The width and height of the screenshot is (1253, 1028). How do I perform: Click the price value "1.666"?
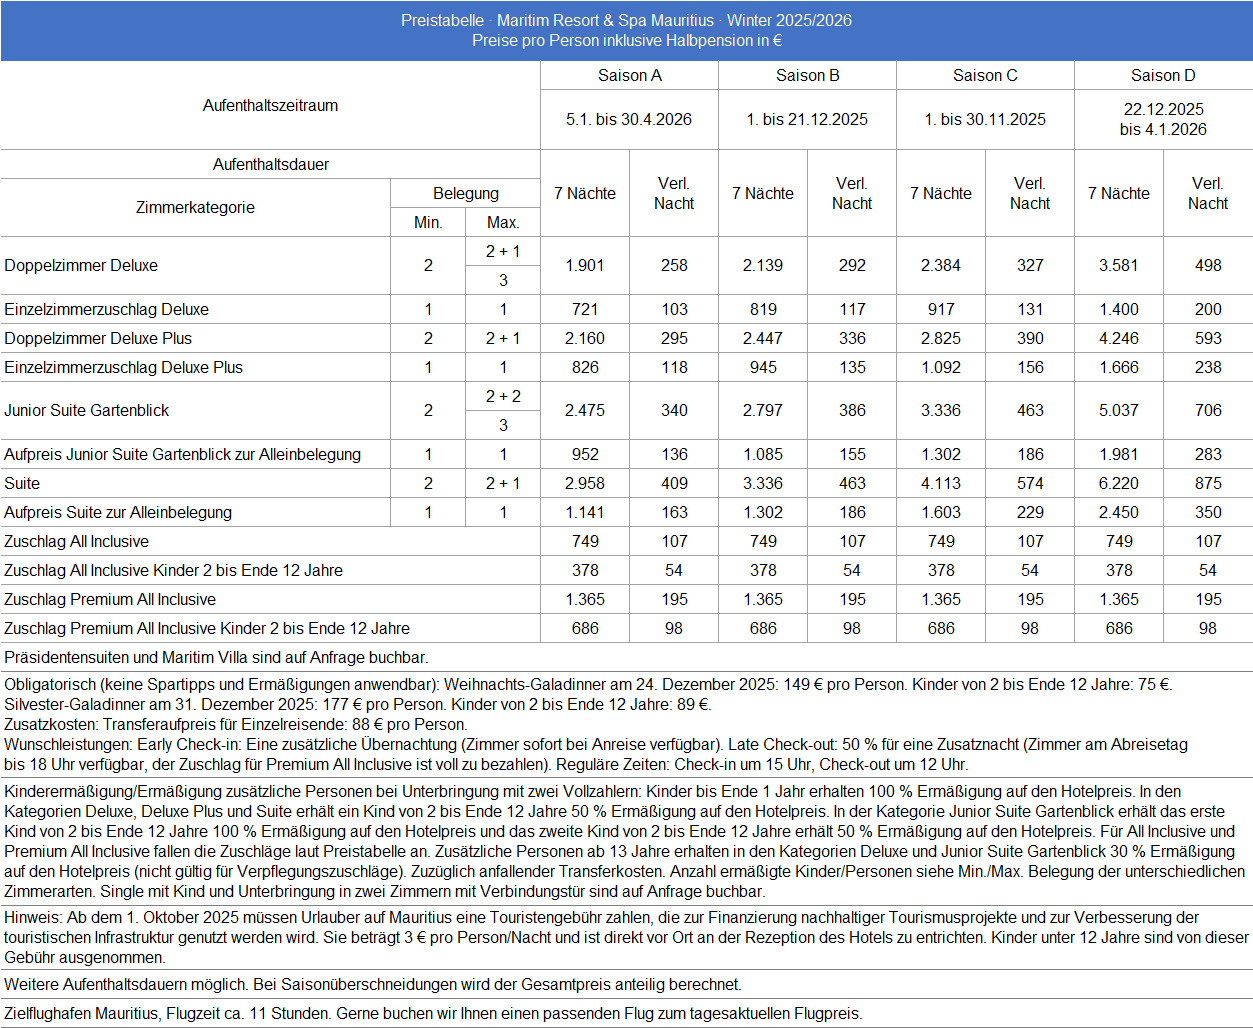(x=1119, y=367)
